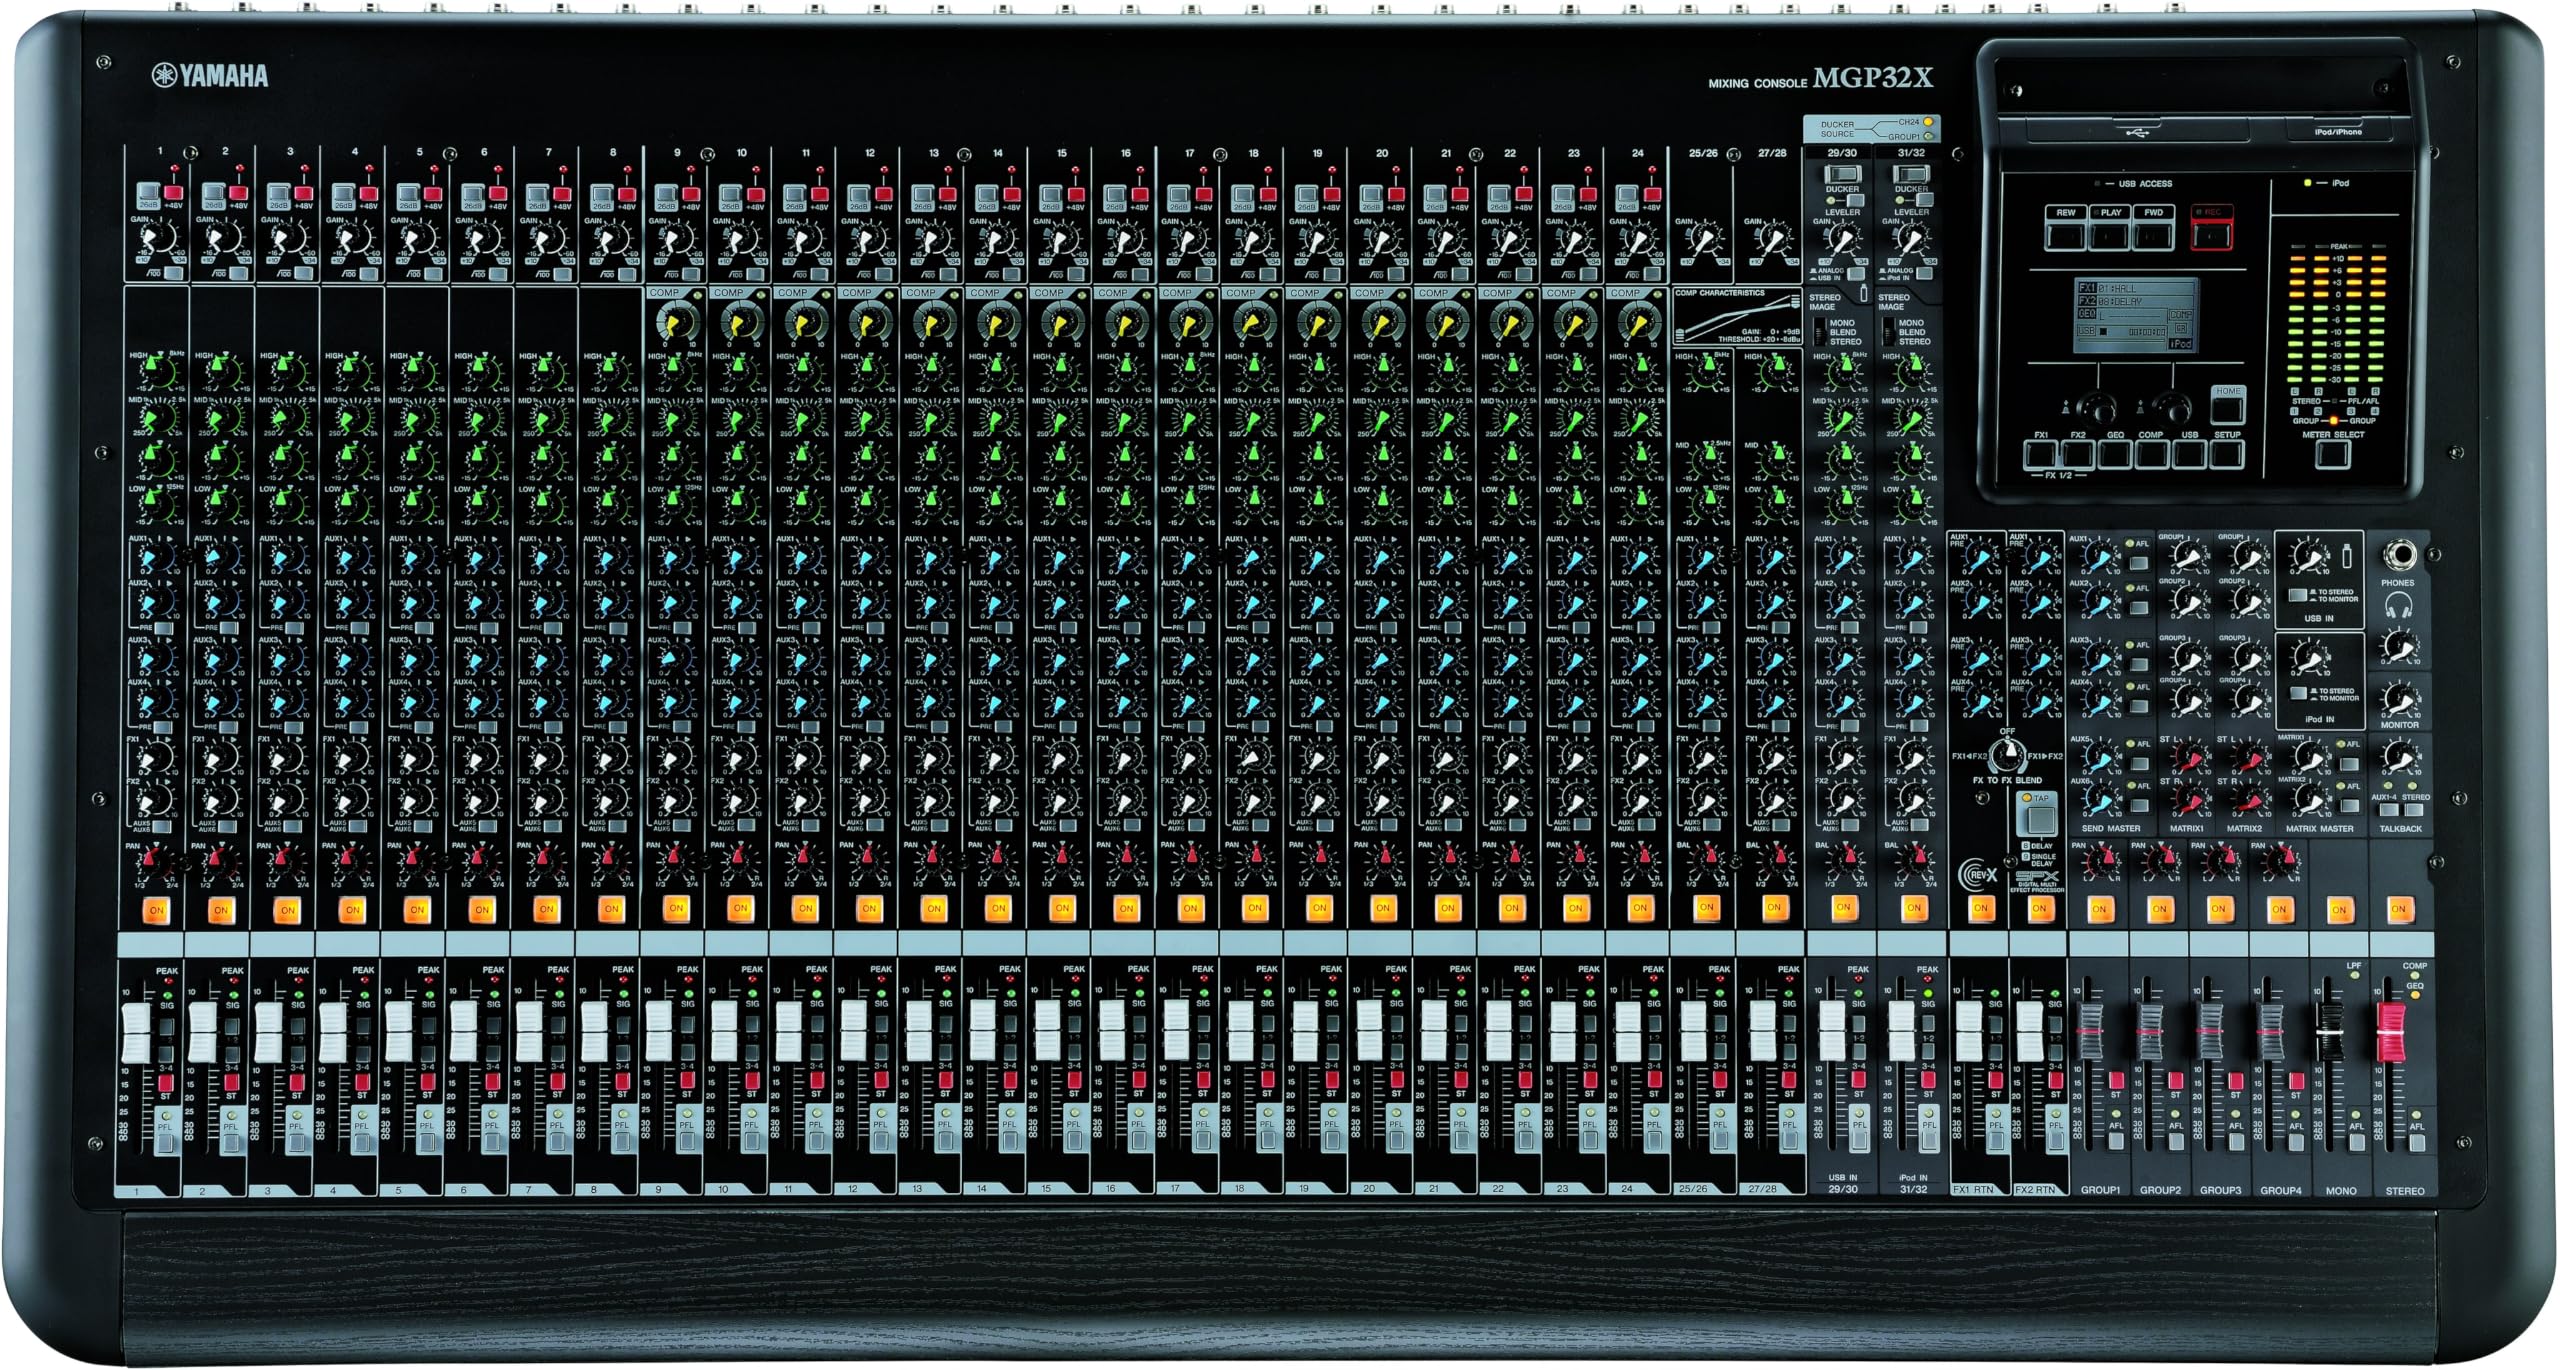Start USB playback with PLAY button
This screenshot has height=1370, width=2560.
pyautogui.click(x=2109, y=236)
